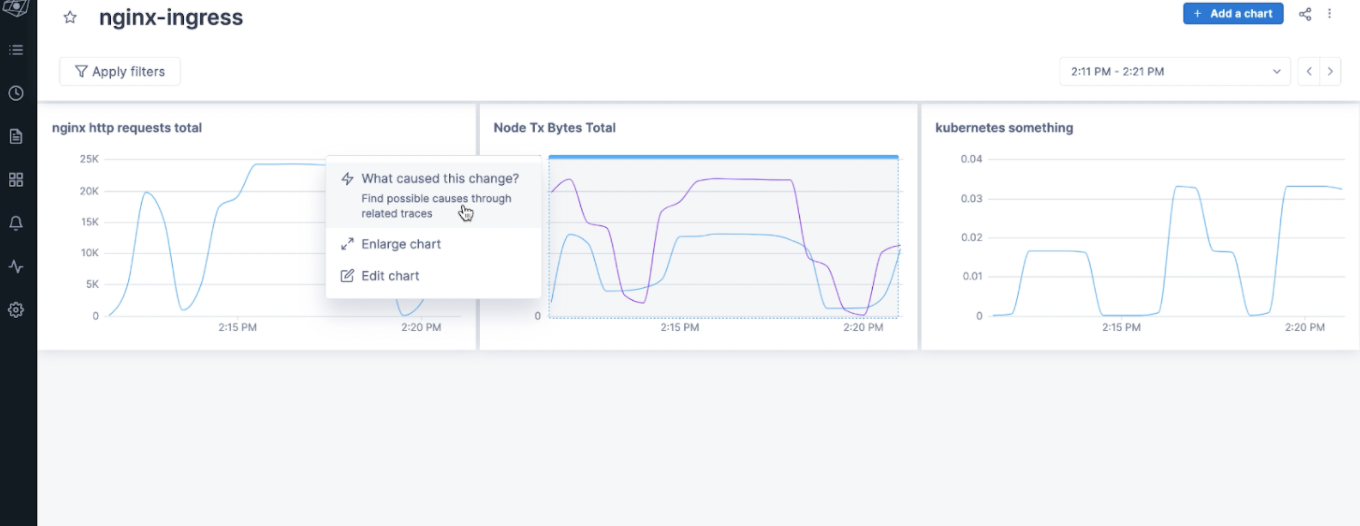Screen dimensions: 1360x526
Task: Go to the next time range
Action: [x=1330, y=72]
